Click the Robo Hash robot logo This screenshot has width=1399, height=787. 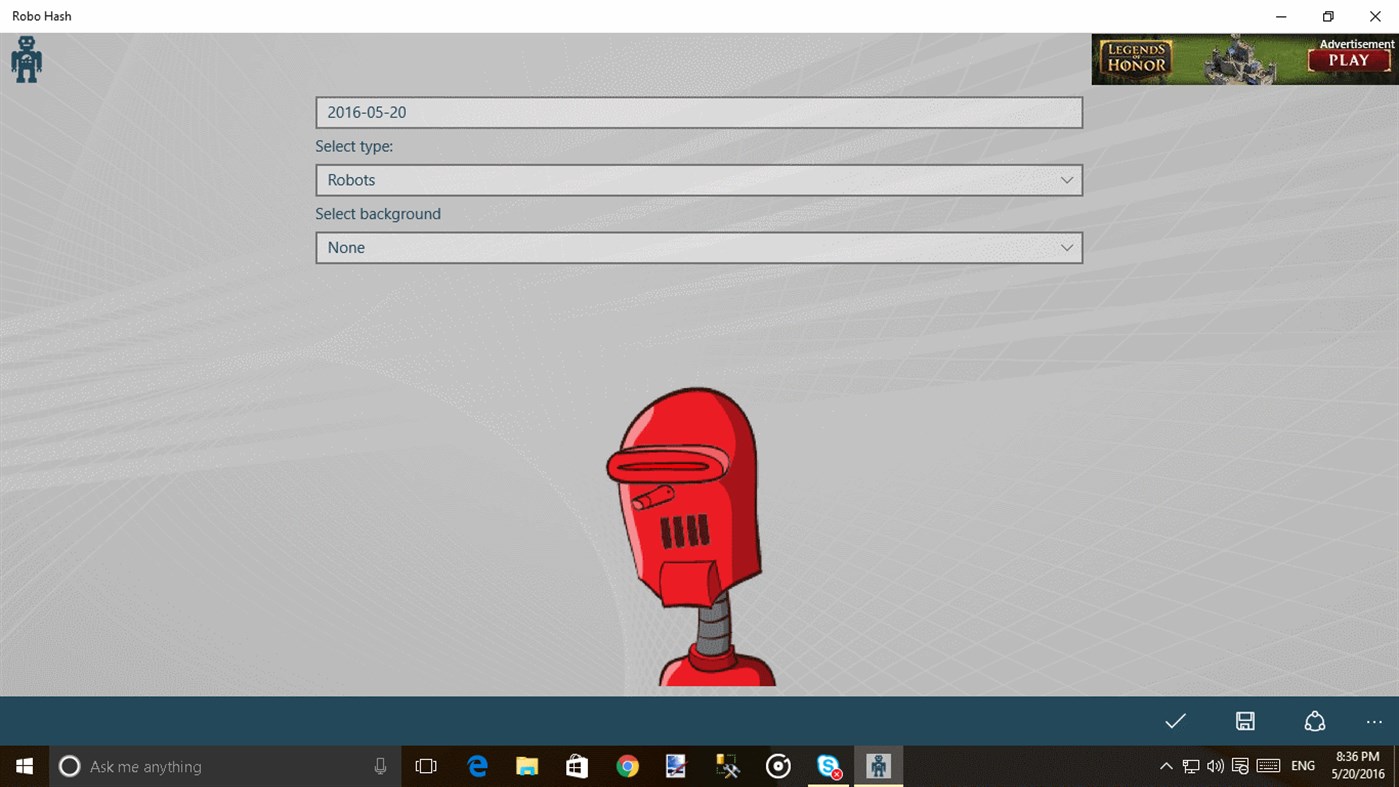coord(26,59)
